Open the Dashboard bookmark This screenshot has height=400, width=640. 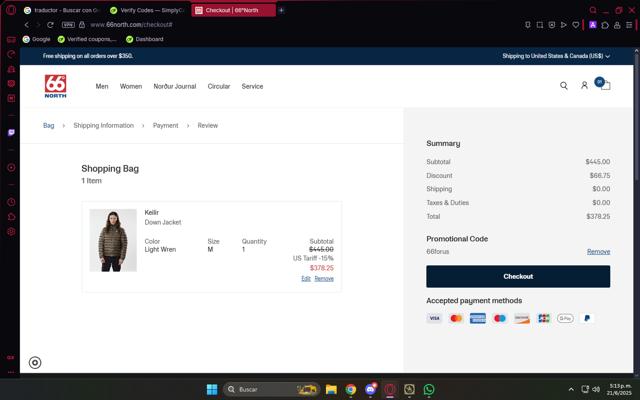pos(145,39)
